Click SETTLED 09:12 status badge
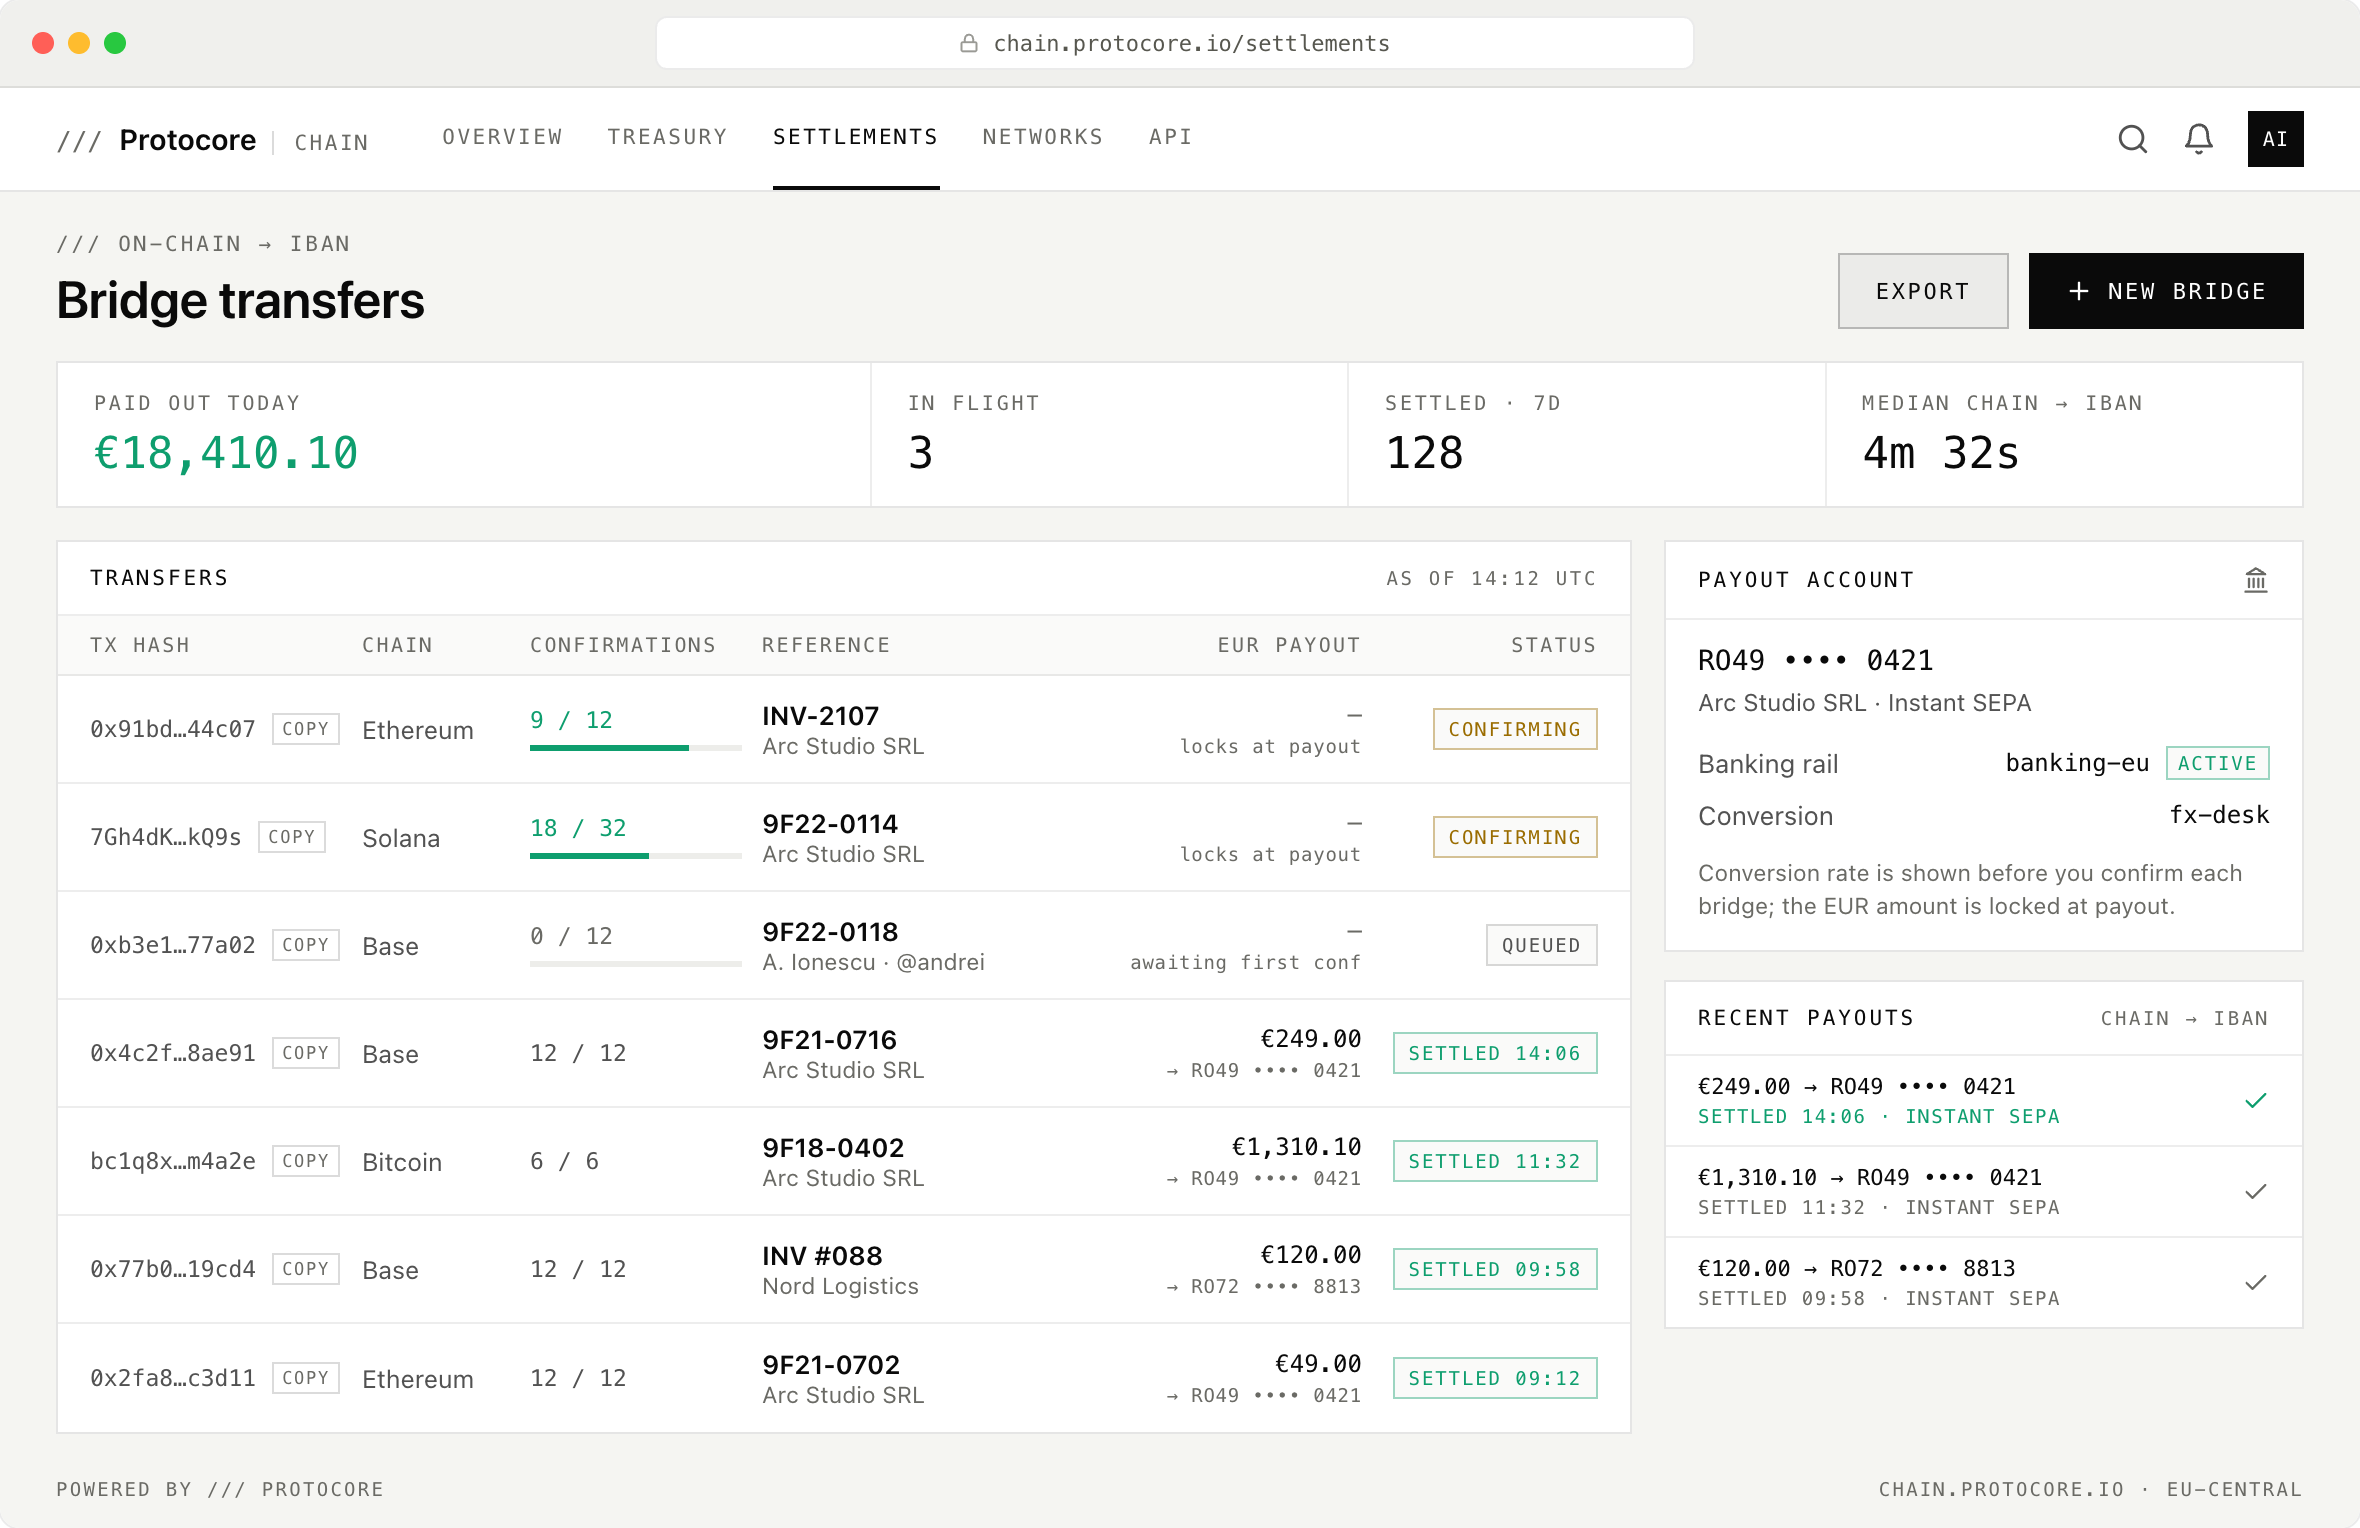2360x1528 pixels. point(1495,1378)
